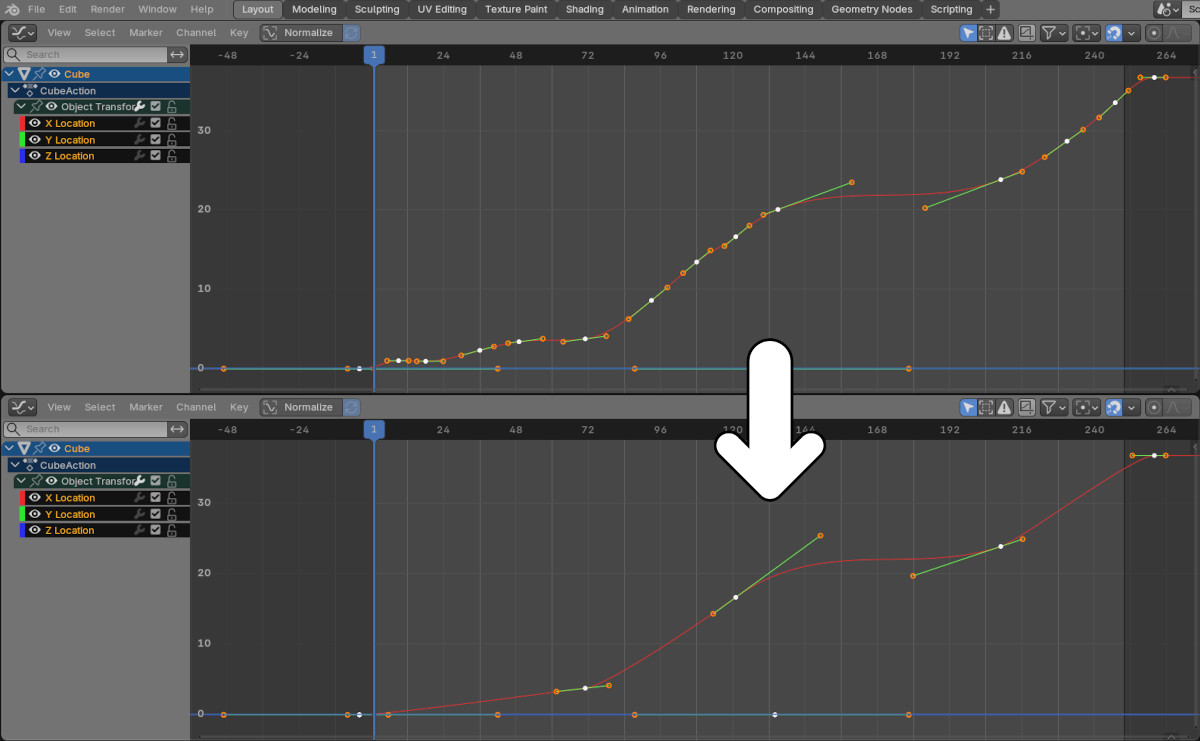Click the red color swatch beside X Location
Image resolution: width=1200 pixels, height=741 pixels.
pos(22,123)
